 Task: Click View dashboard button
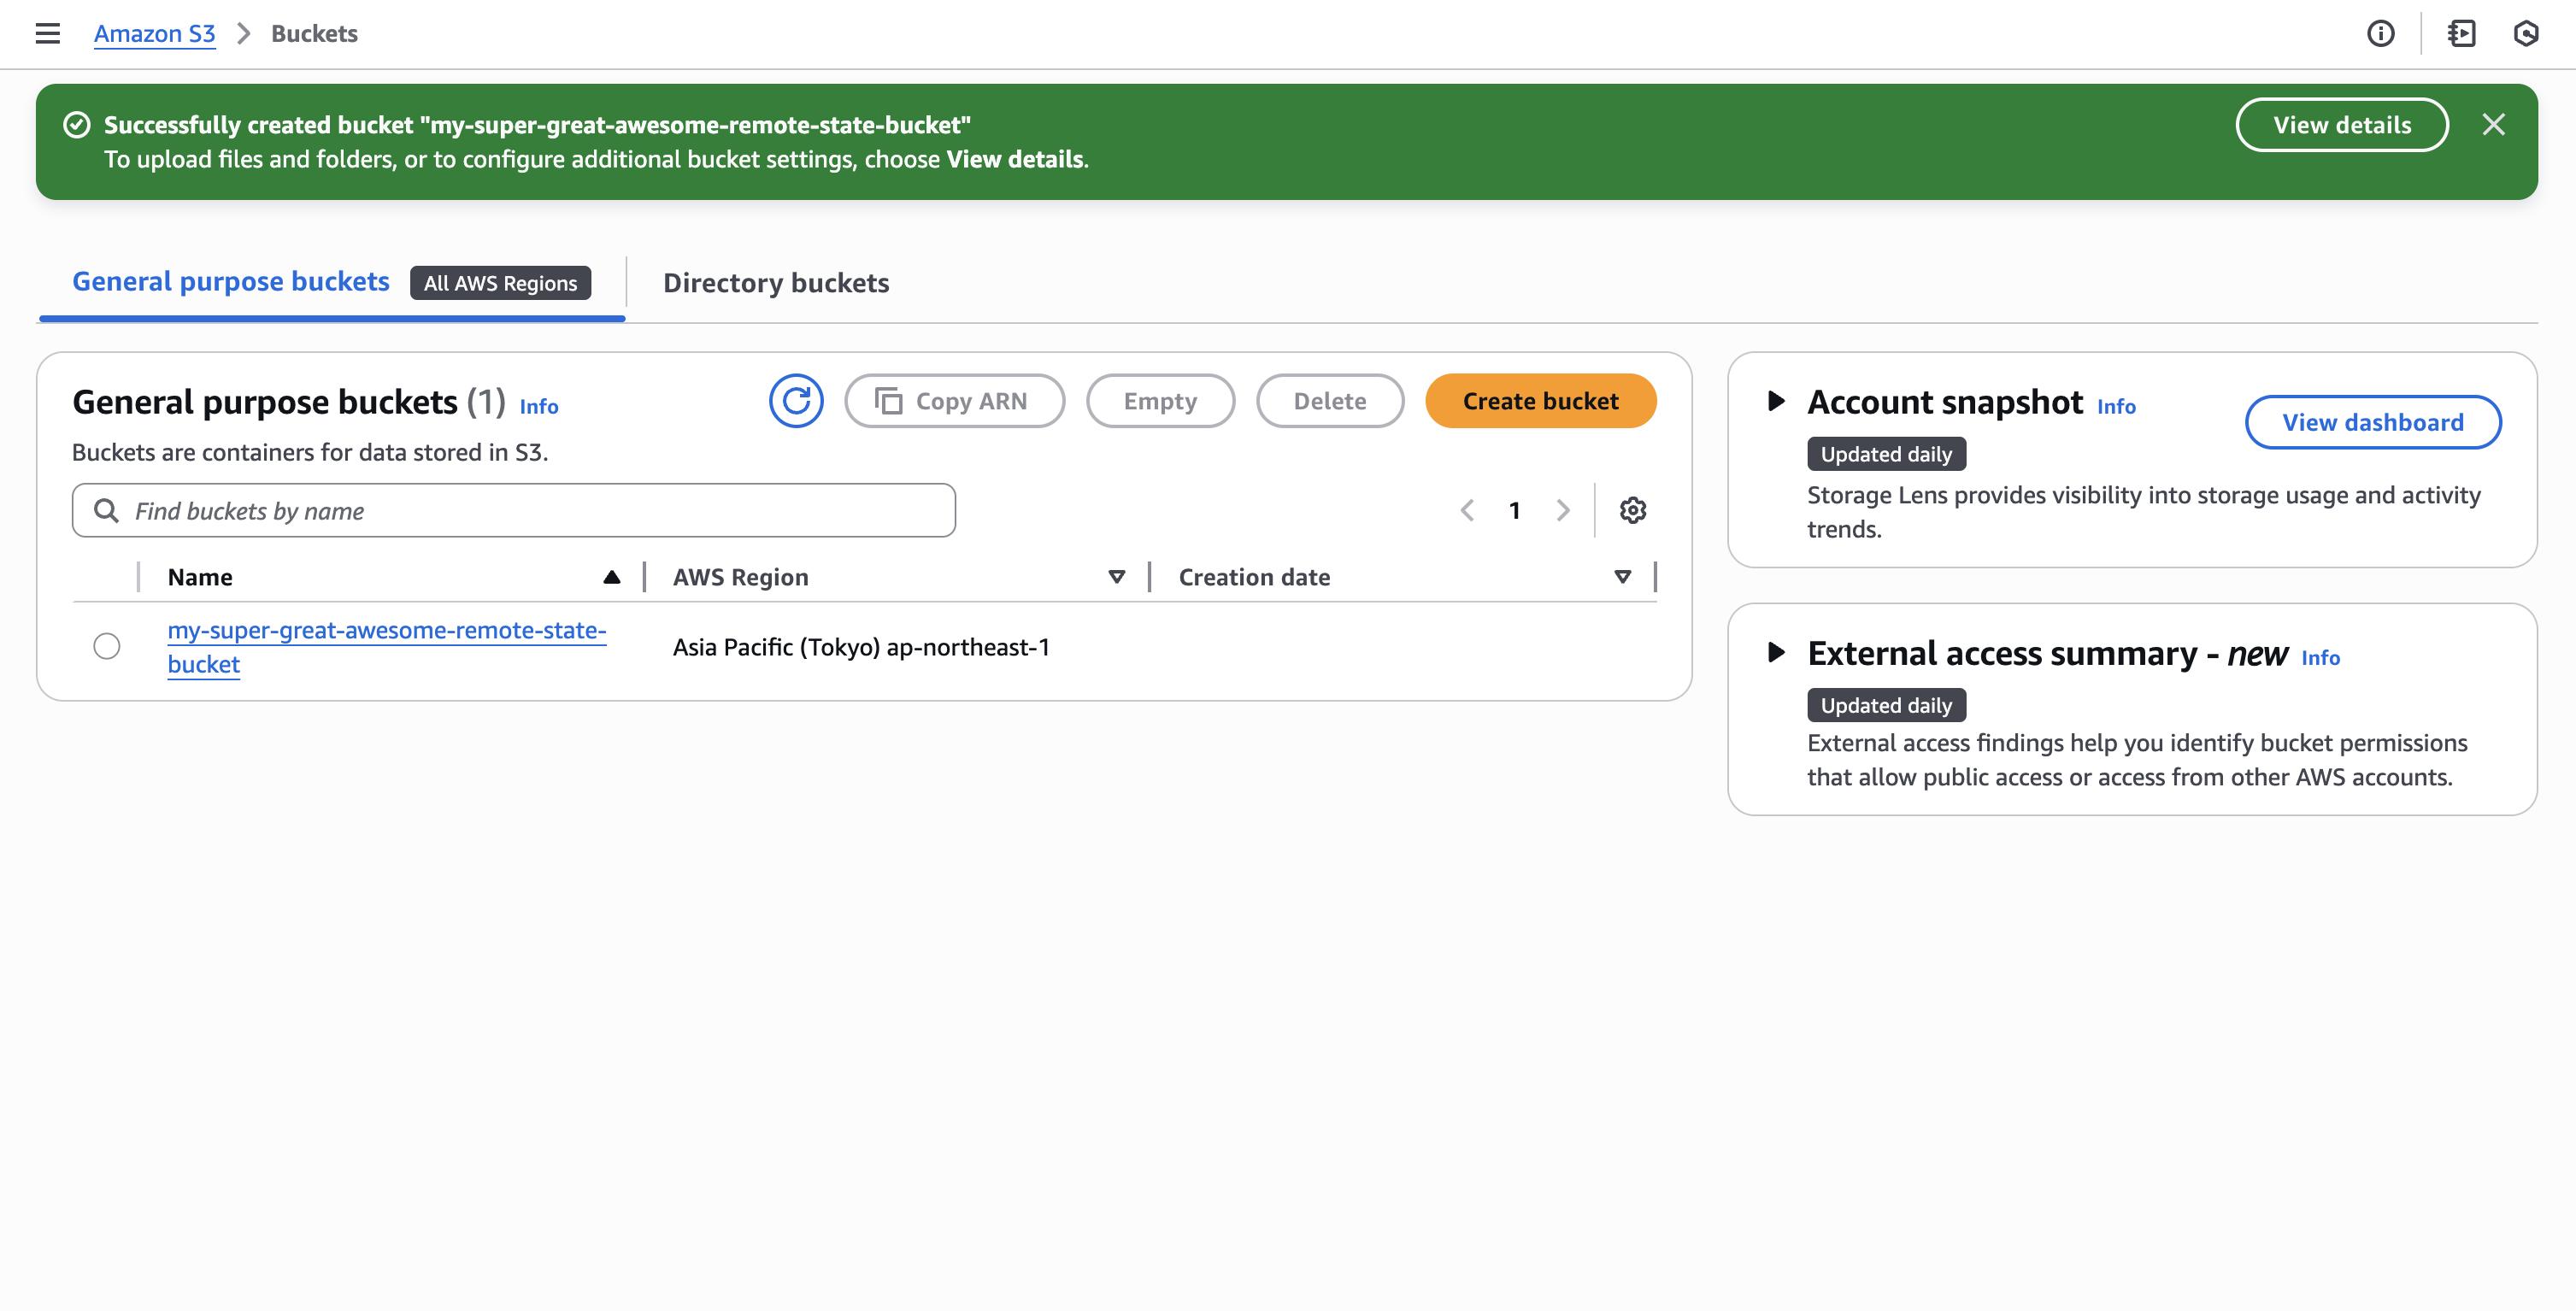click(x=2372, y=422)
